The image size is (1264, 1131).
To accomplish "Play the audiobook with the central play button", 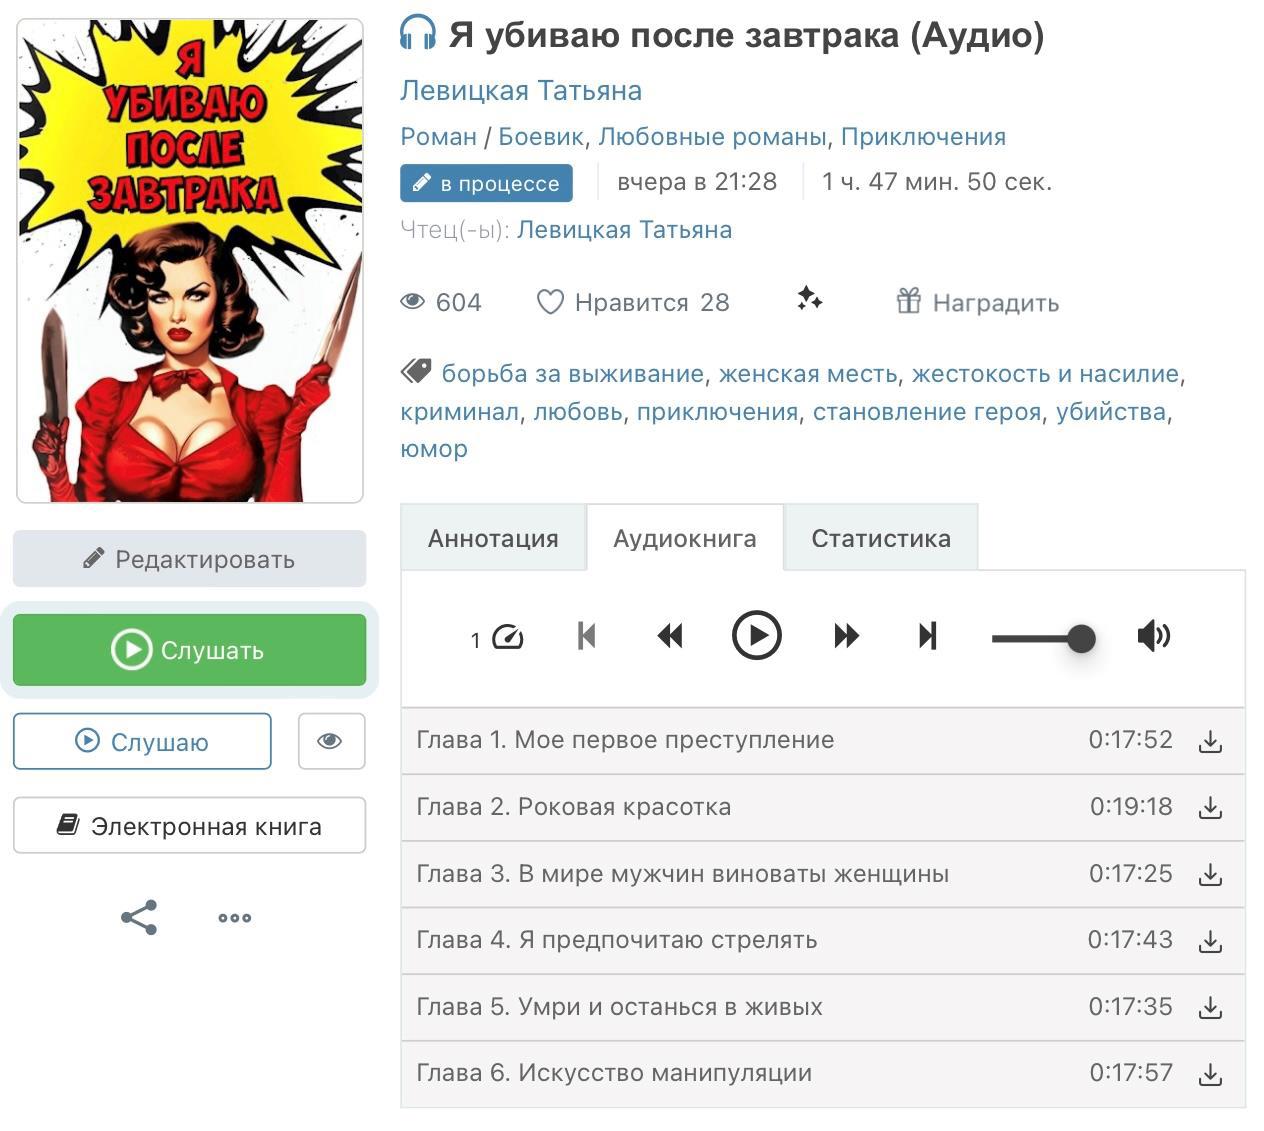I will click(x=756, y=636).
